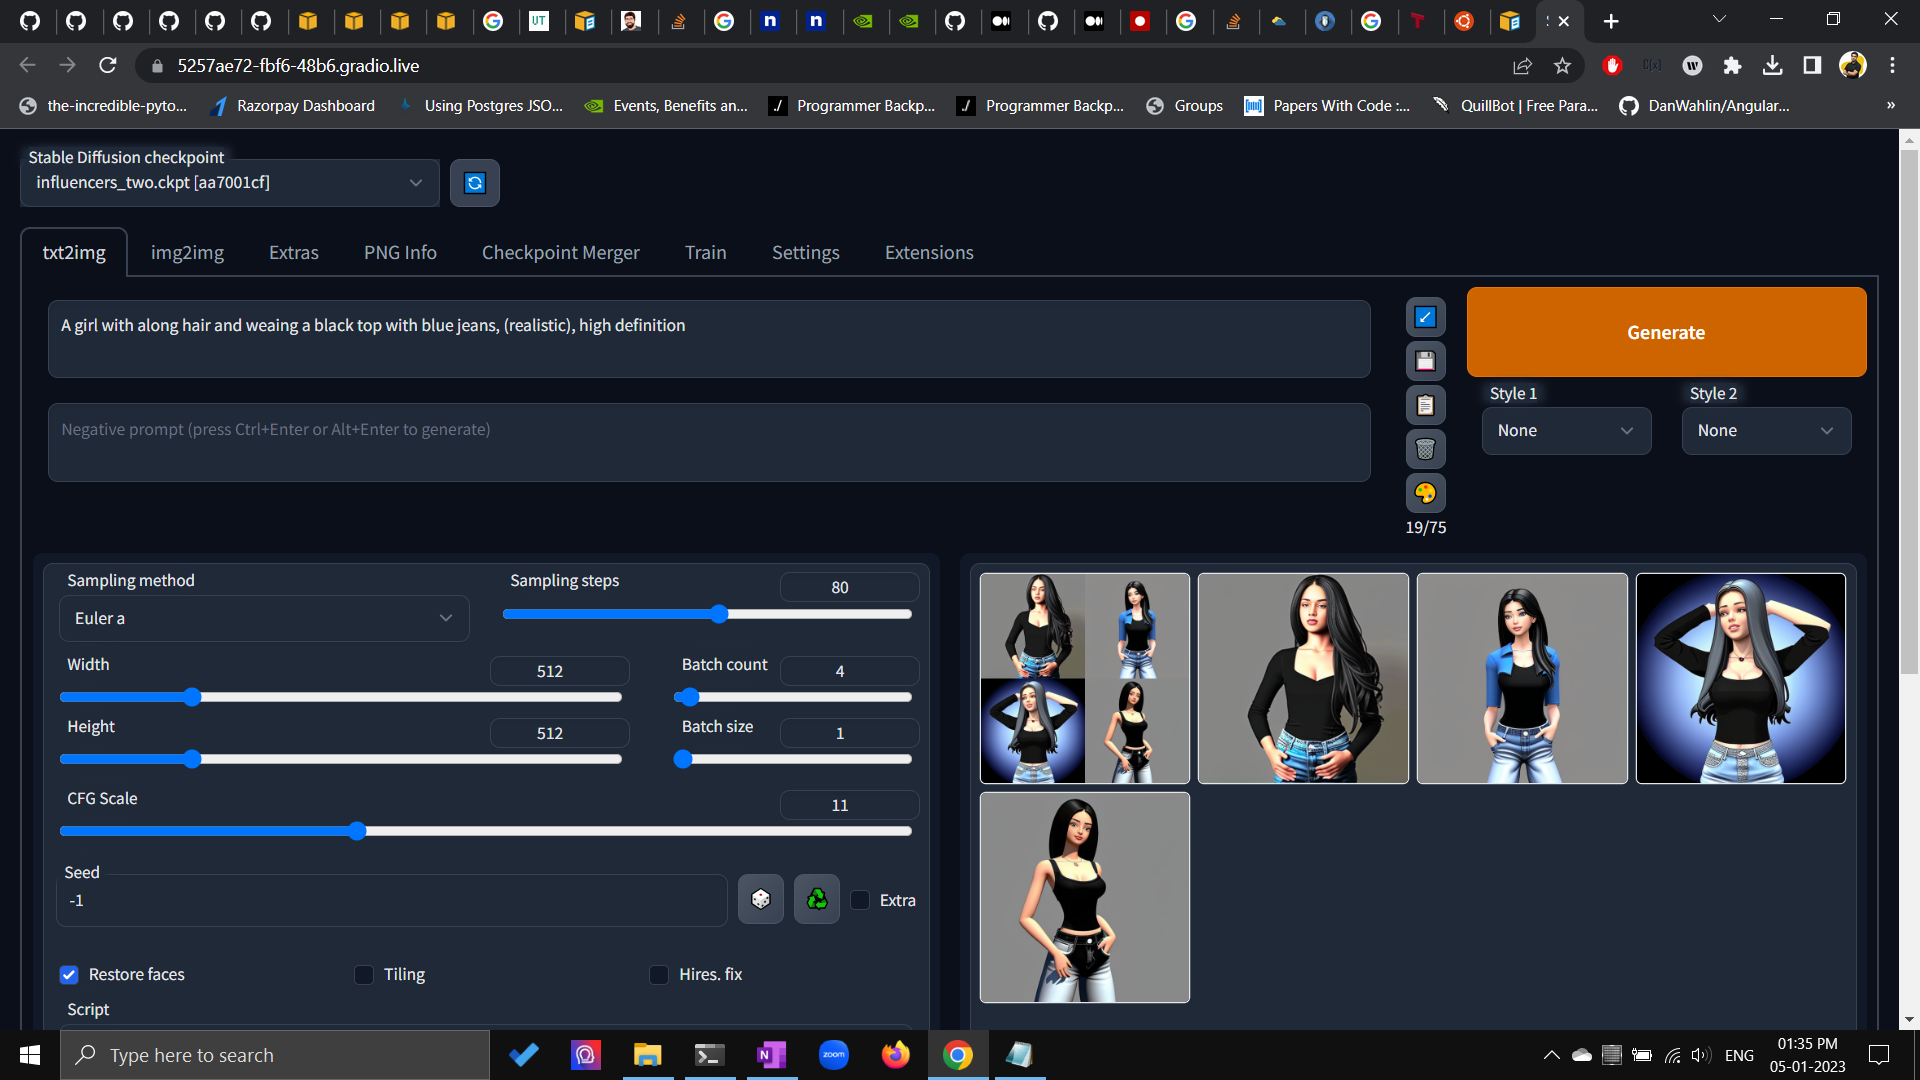Apply selected styles using the clipboard icon
Screen dimensions: 1920x1080
pos(1425,405)
